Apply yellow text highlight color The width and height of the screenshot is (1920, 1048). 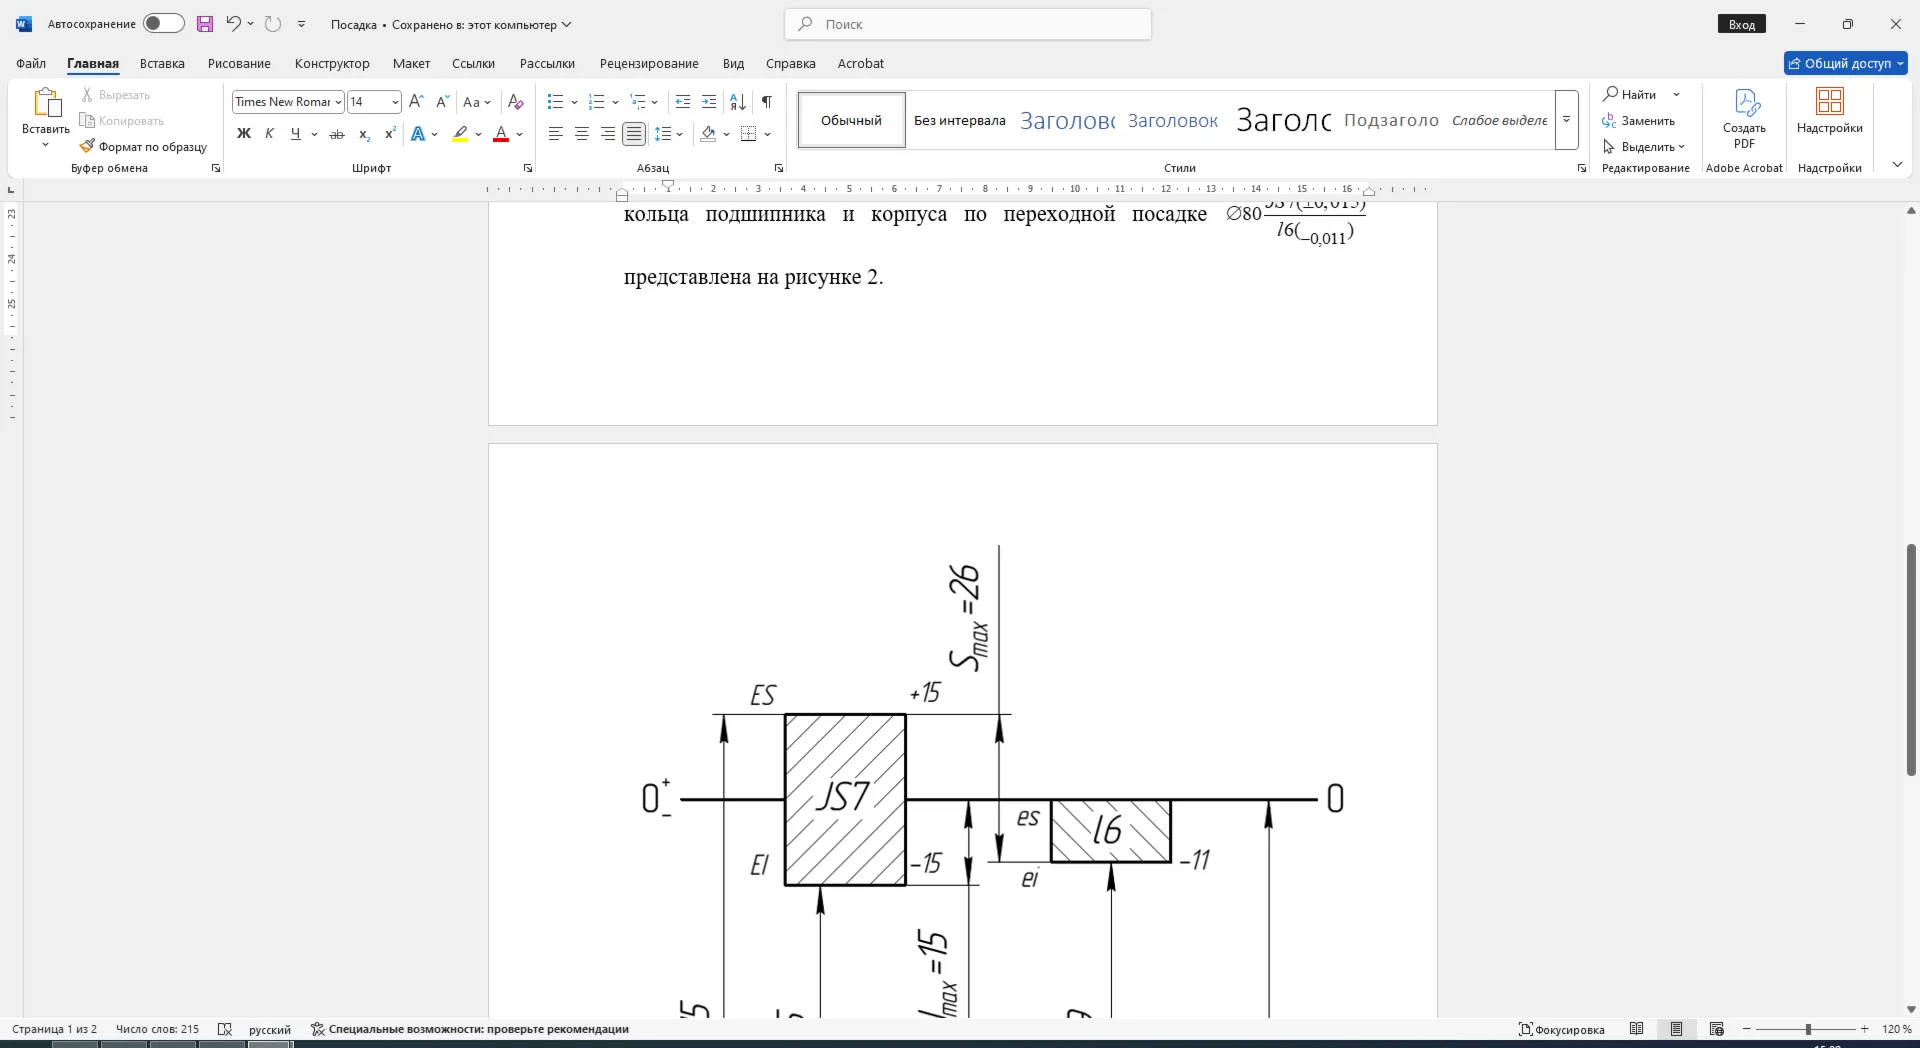tap(460, 134)
